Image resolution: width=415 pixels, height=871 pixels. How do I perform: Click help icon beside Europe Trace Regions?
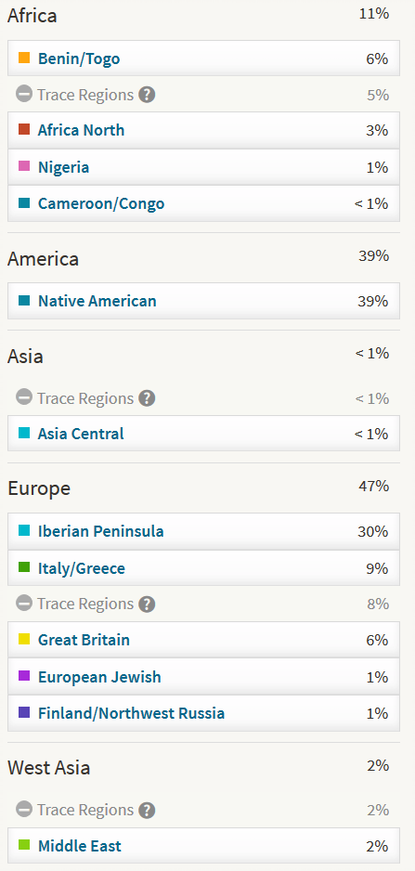click(x=147, y=604)
